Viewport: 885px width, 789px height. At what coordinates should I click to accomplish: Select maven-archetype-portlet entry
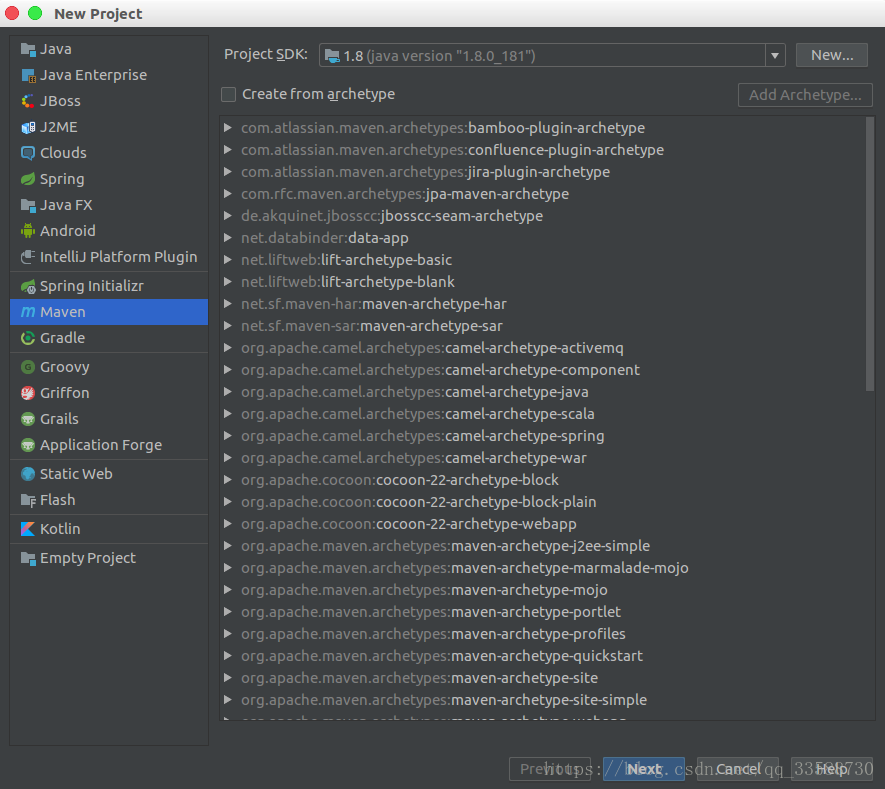pos(431,612)
